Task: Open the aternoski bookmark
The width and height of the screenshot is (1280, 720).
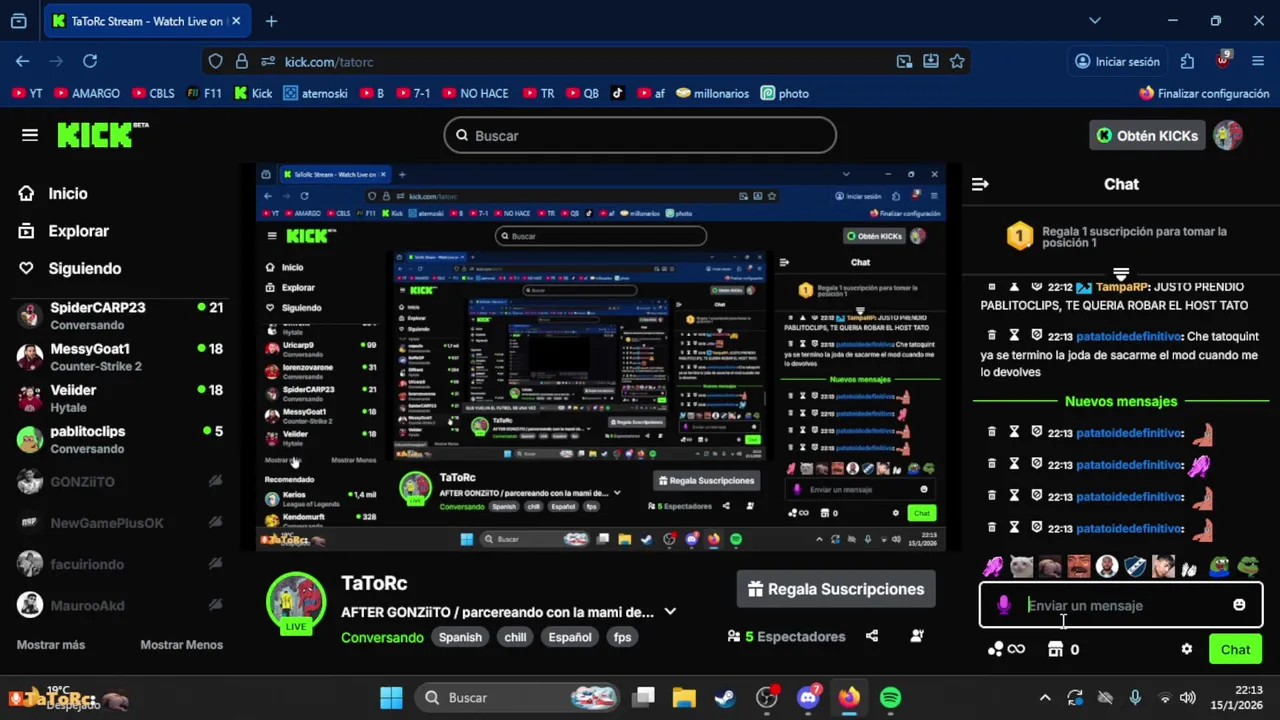Action: (315, 93)
